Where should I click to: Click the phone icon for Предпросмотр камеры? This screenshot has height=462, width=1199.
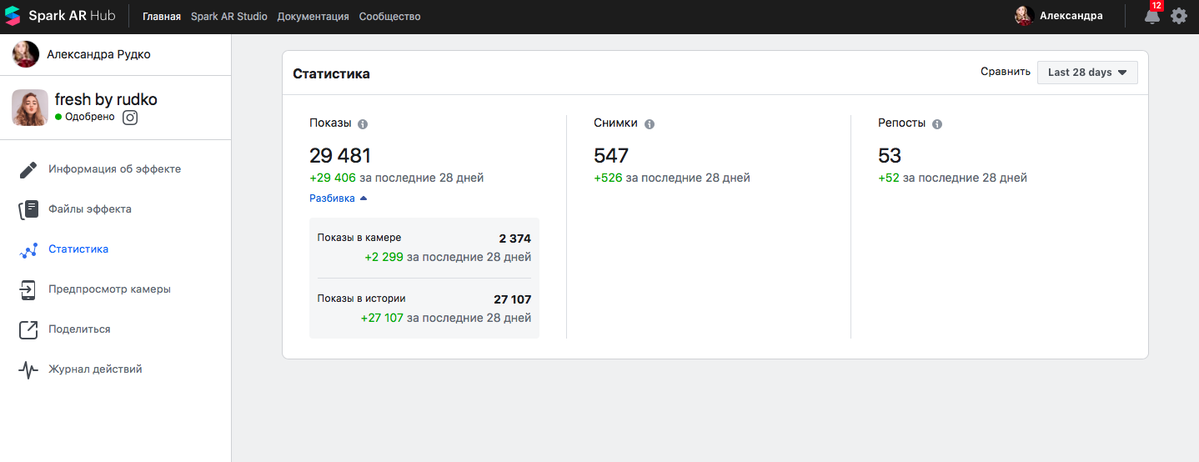[x=28, y=290]
